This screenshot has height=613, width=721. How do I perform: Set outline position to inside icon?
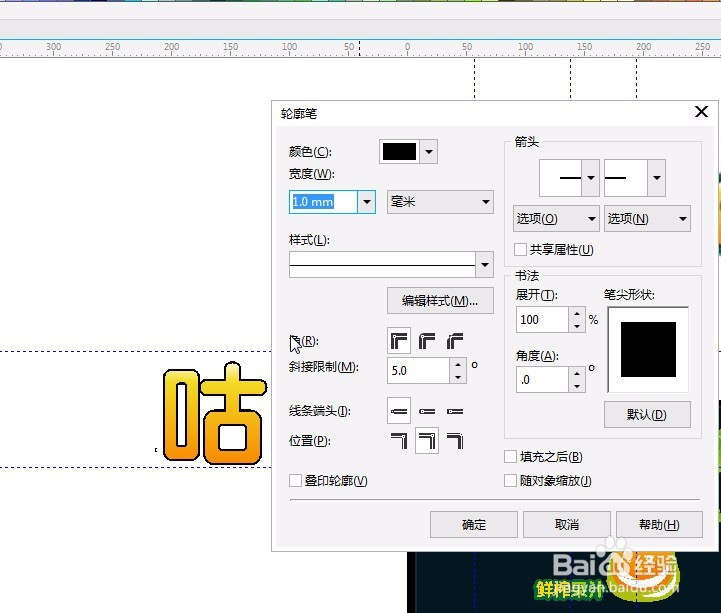click(455, 441)
